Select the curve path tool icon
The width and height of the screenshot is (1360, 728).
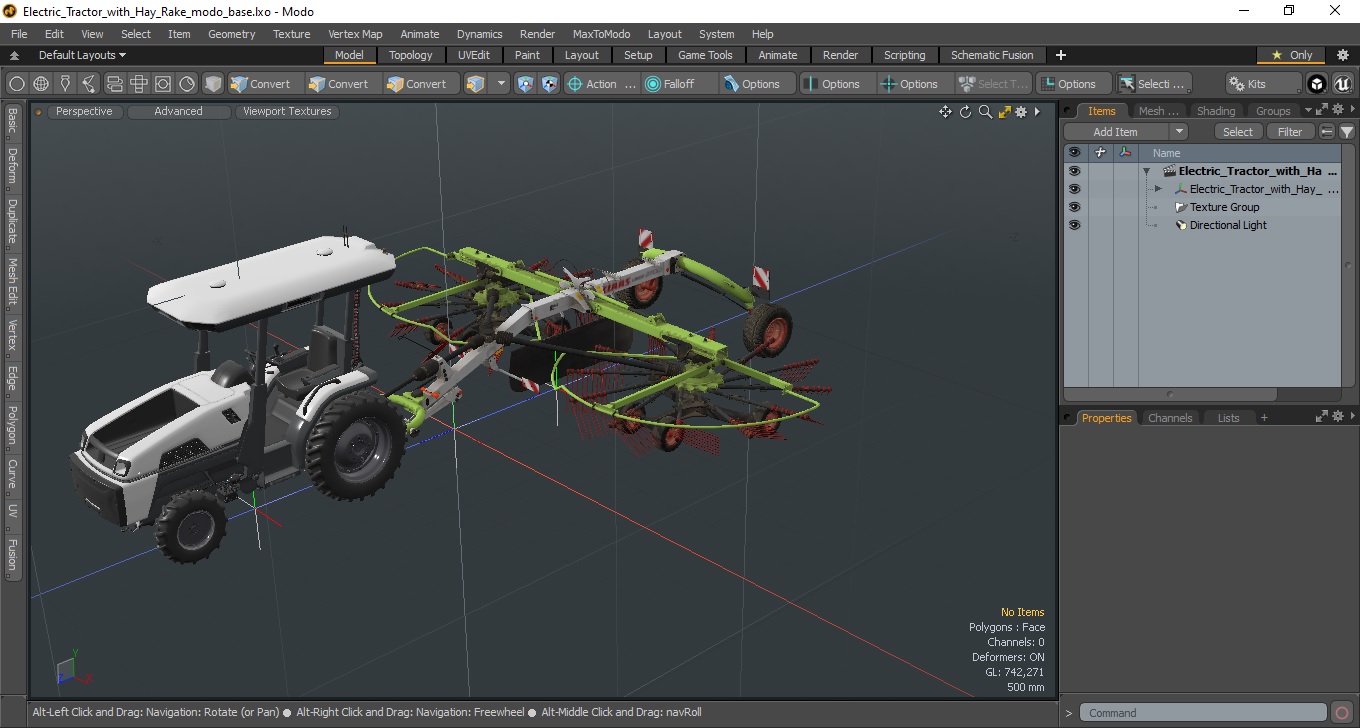[x=90, y=84]
